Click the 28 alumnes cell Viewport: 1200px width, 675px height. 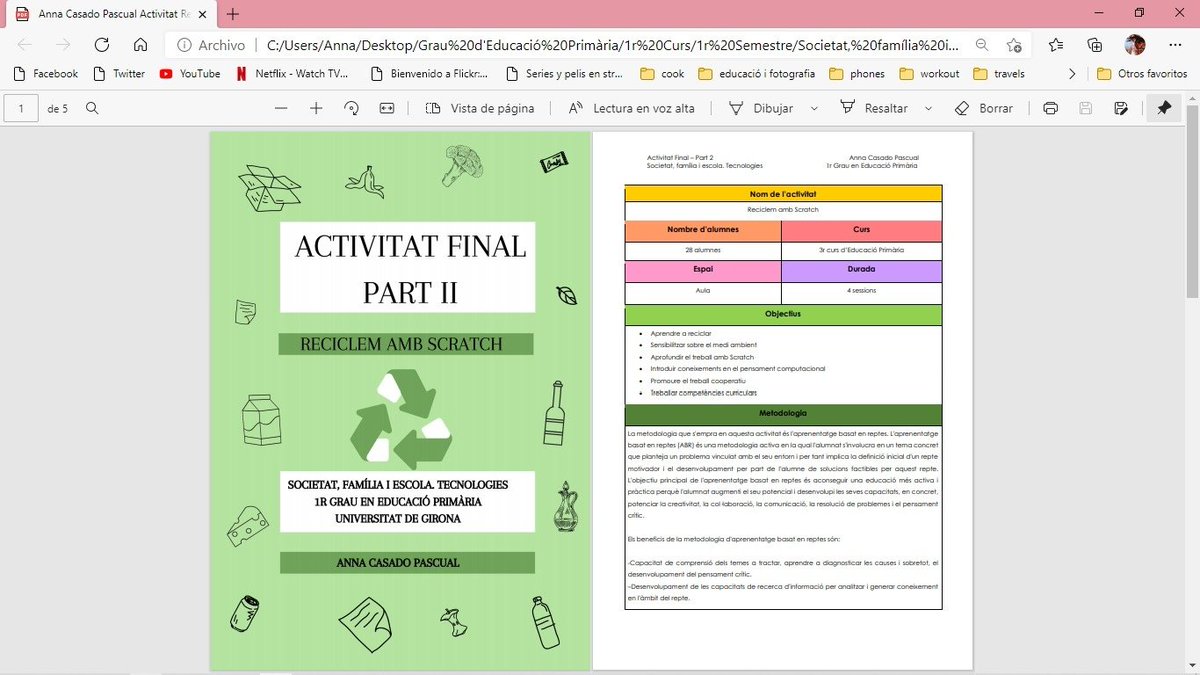click(703, 250)
